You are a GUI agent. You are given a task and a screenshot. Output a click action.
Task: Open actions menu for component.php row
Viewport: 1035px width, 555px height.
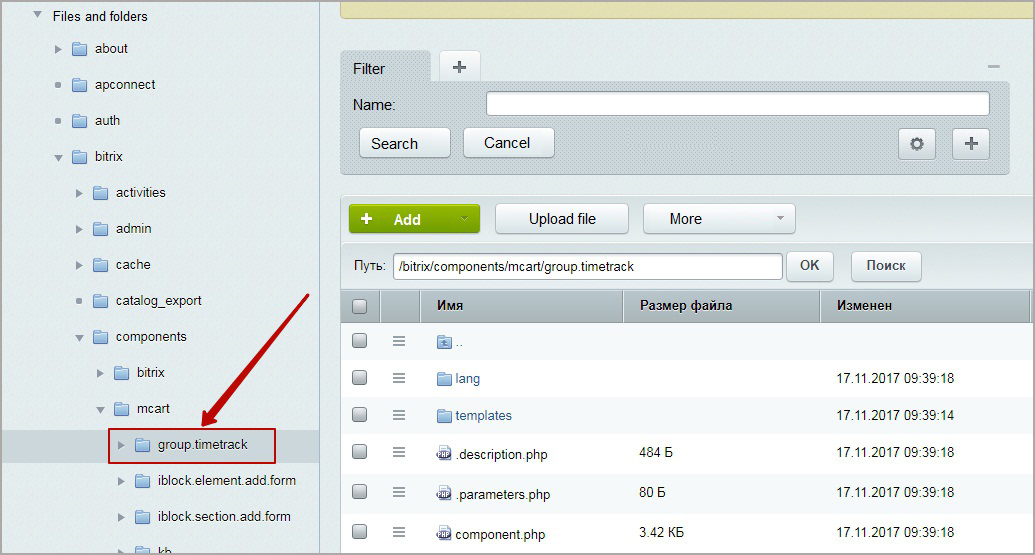pyautogui.click(x=399, y=532)
